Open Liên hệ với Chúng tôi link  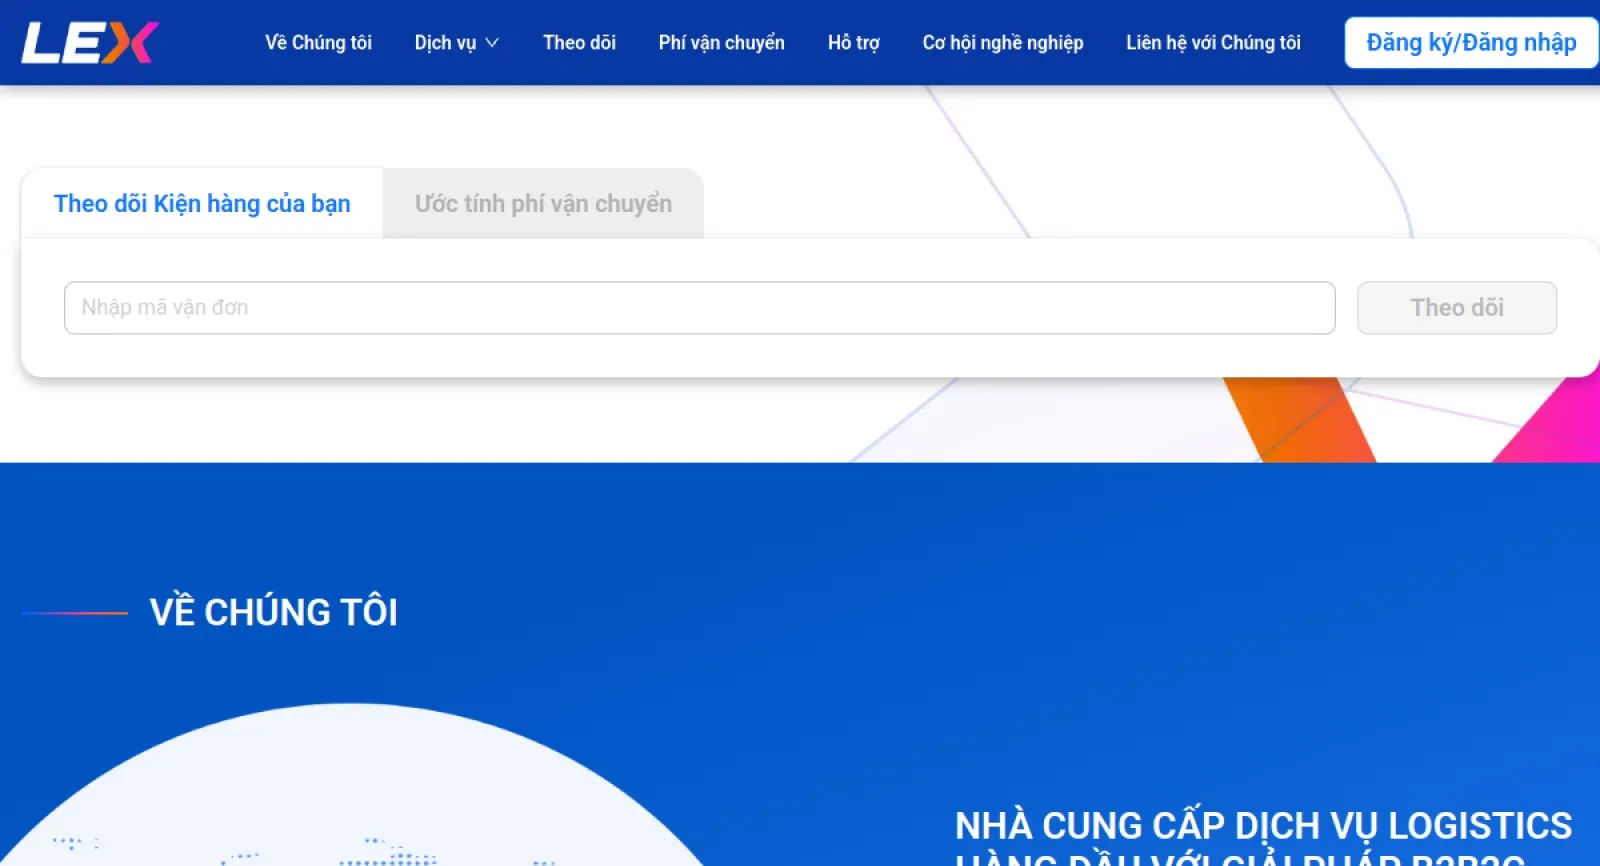point(1213,43)
